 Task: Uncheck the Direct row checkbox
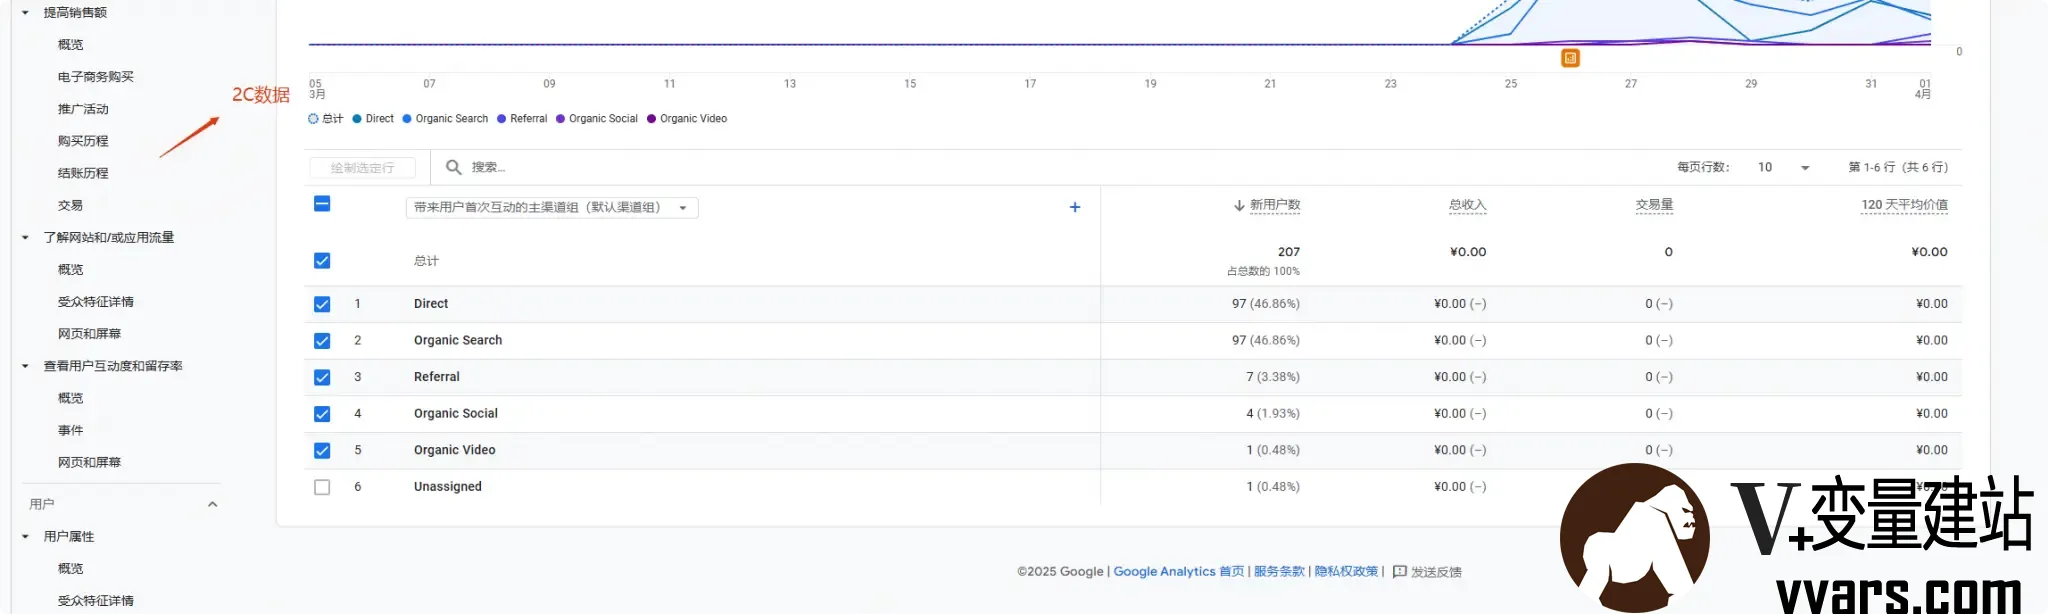pos(322,304)
